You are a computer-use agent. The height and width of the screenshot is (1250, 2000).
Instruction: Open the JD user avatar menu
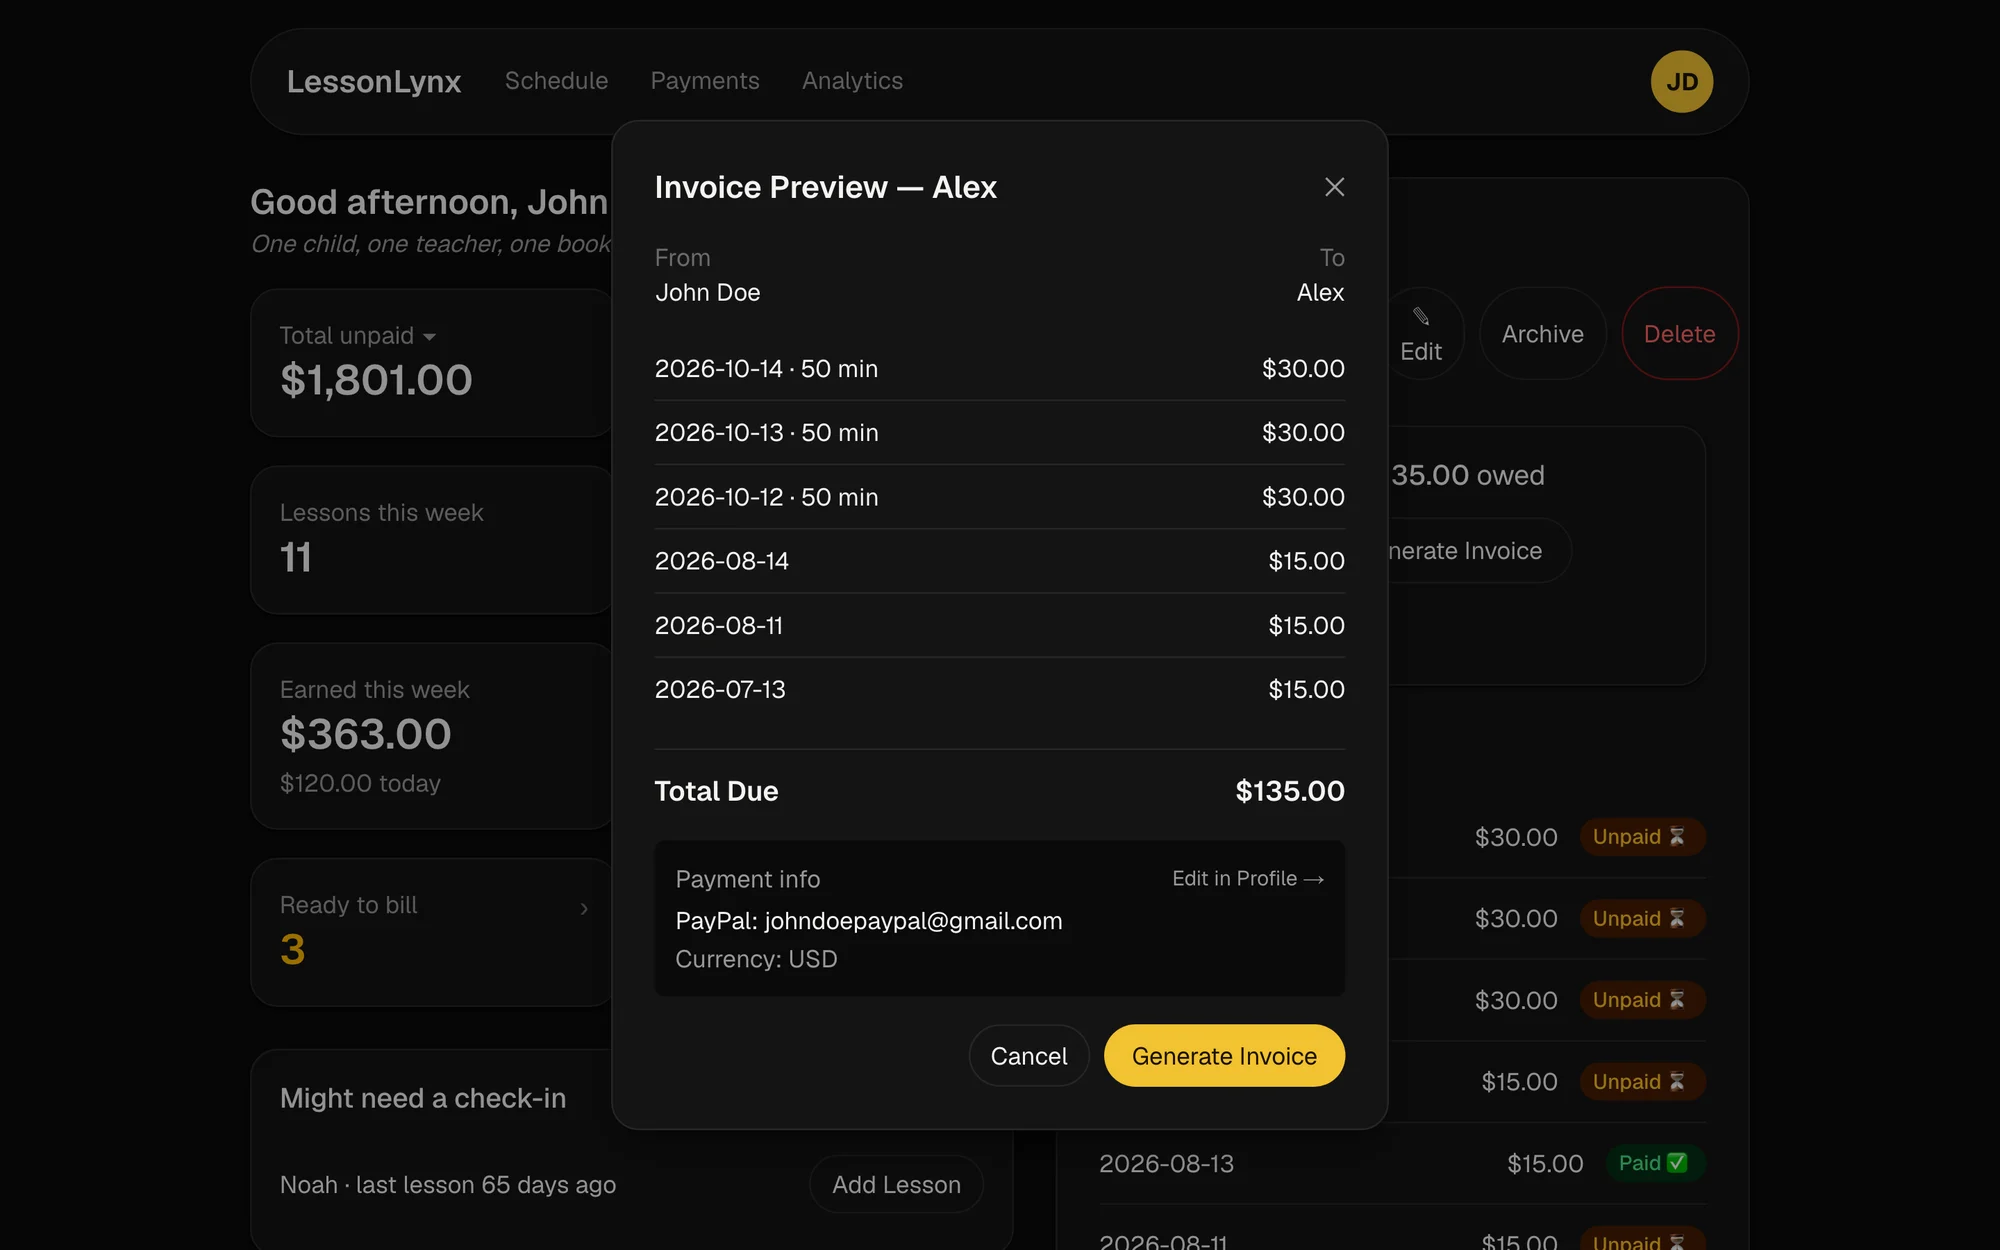tap(1682, 82)
